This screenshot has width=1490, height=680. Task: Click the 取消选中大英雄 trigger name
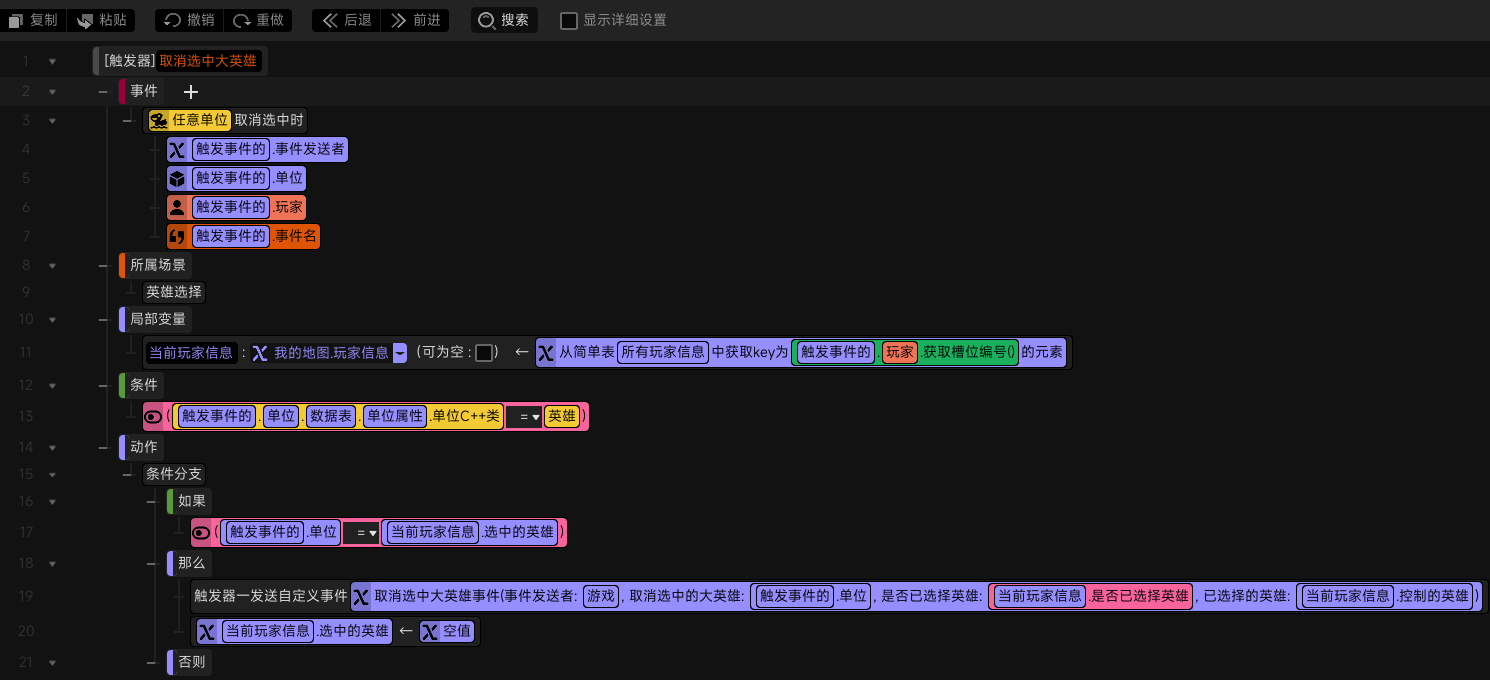click(208, 61)
